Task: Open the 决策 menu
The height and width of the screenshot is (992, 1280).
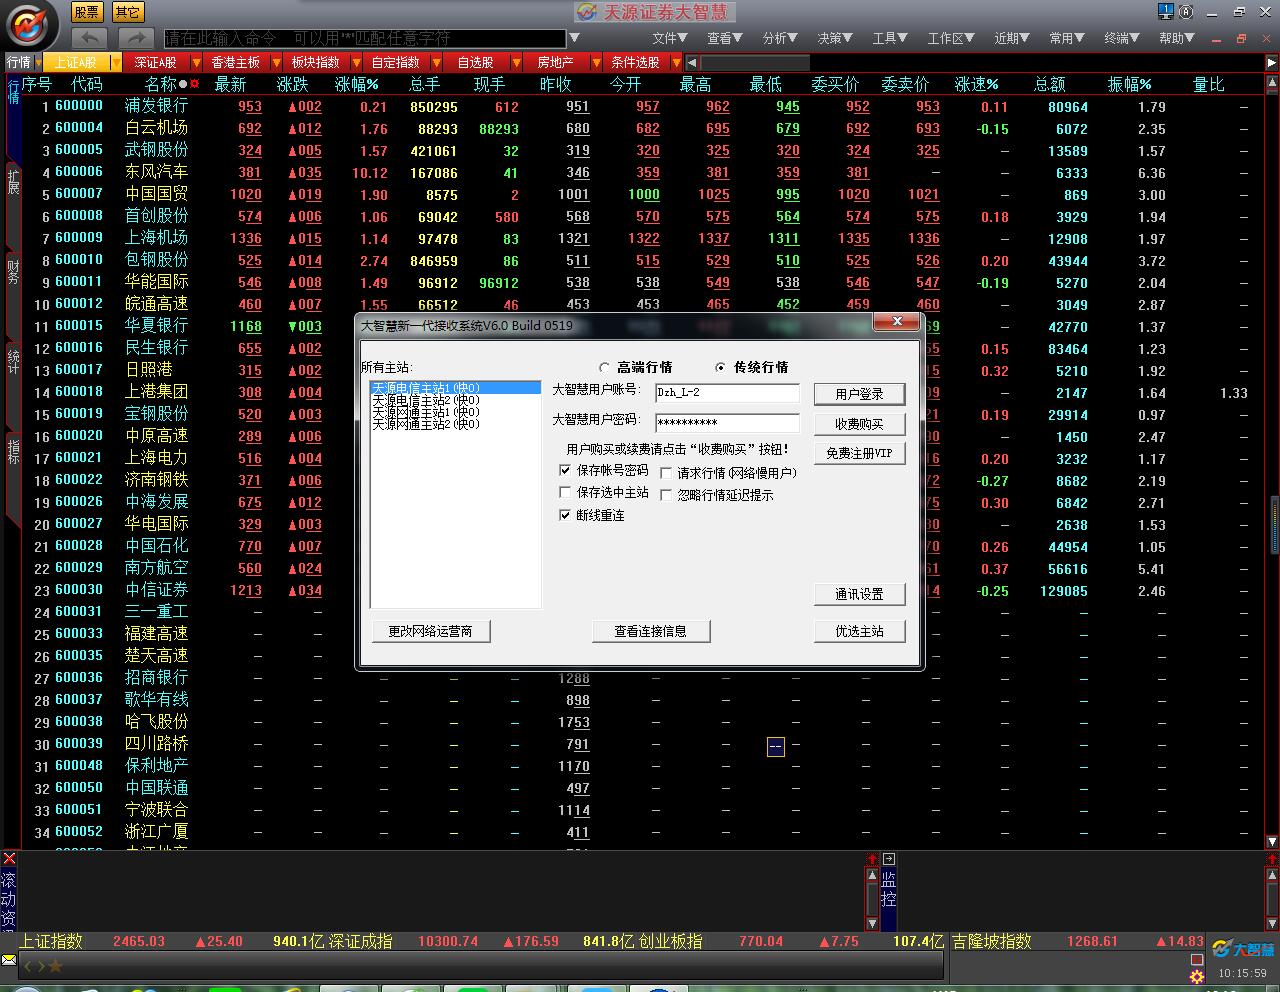Action: pyautogui.click(x=834, y=38)
